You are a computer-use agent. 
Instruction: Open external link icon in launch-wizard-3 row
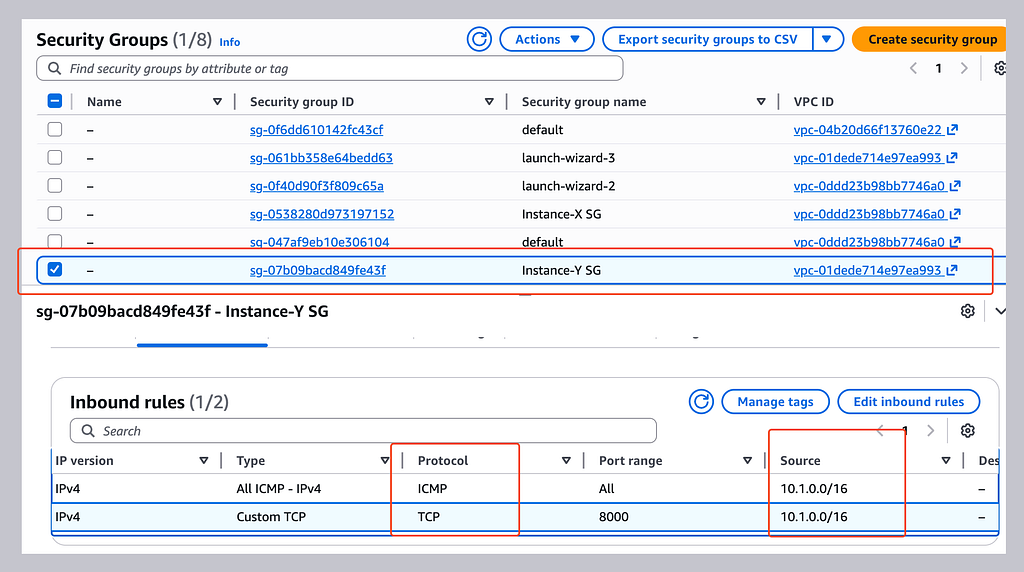(x=952, y=157)
